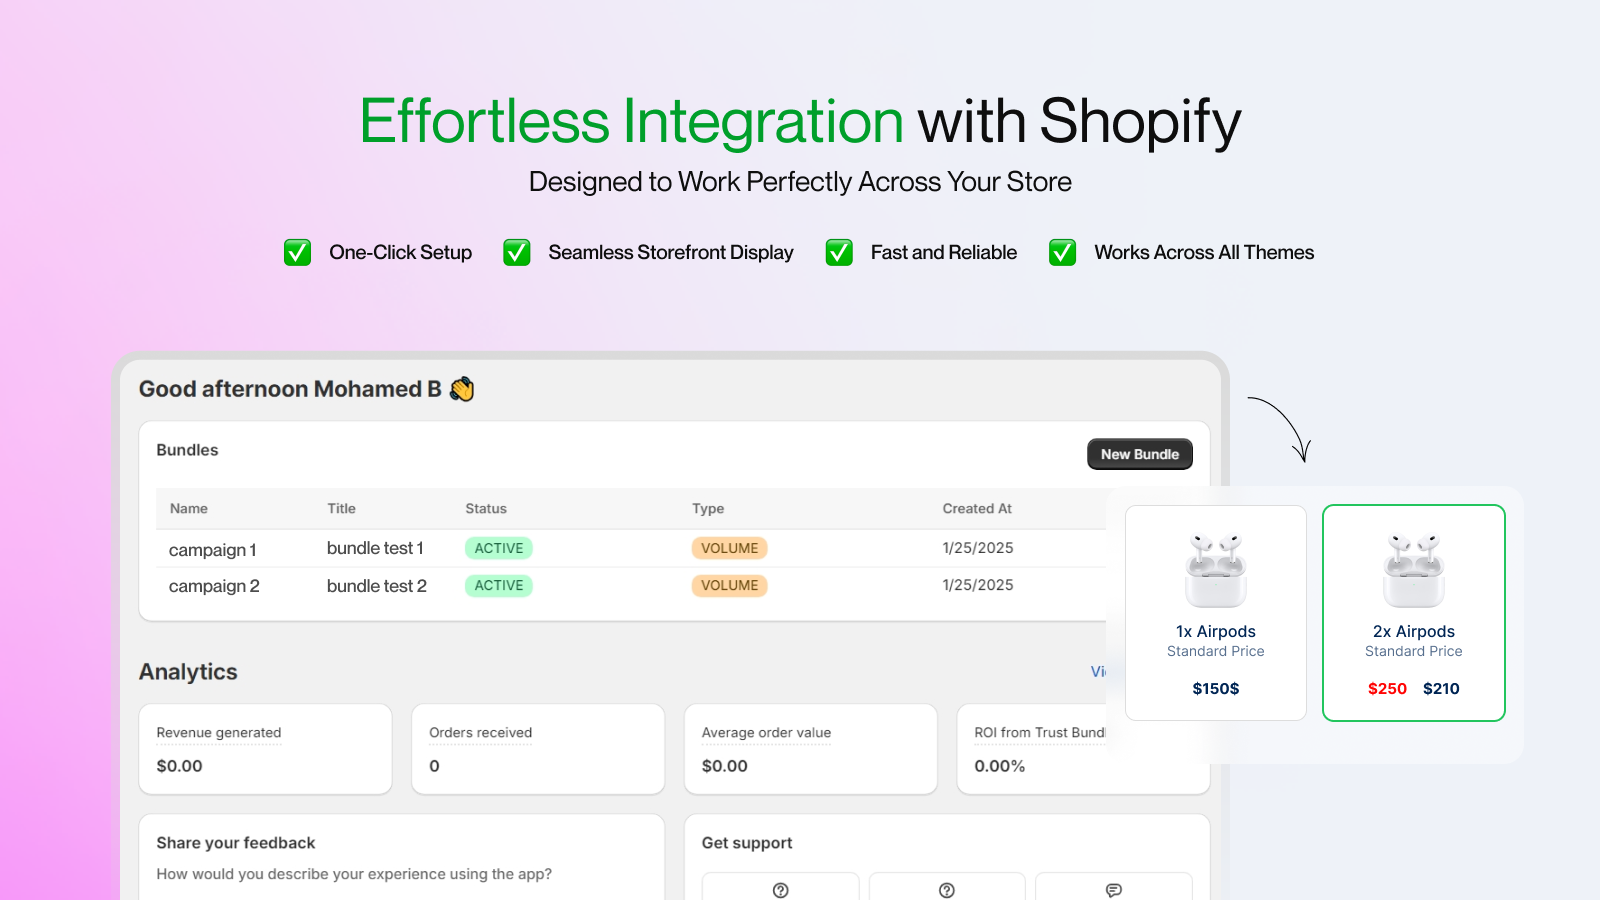Click the Name column header
Viewport: 1600px width, 900px height.
coord(189,509)
